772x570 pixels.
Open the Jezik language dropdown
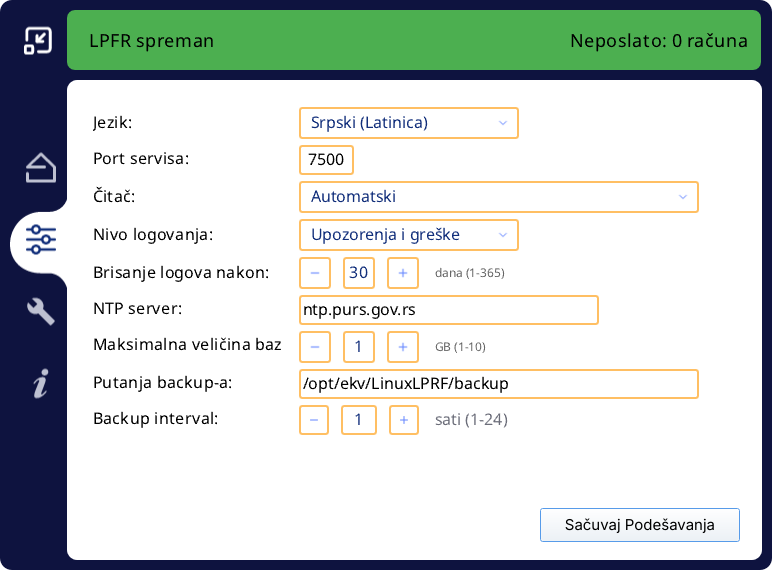[408, 123]
